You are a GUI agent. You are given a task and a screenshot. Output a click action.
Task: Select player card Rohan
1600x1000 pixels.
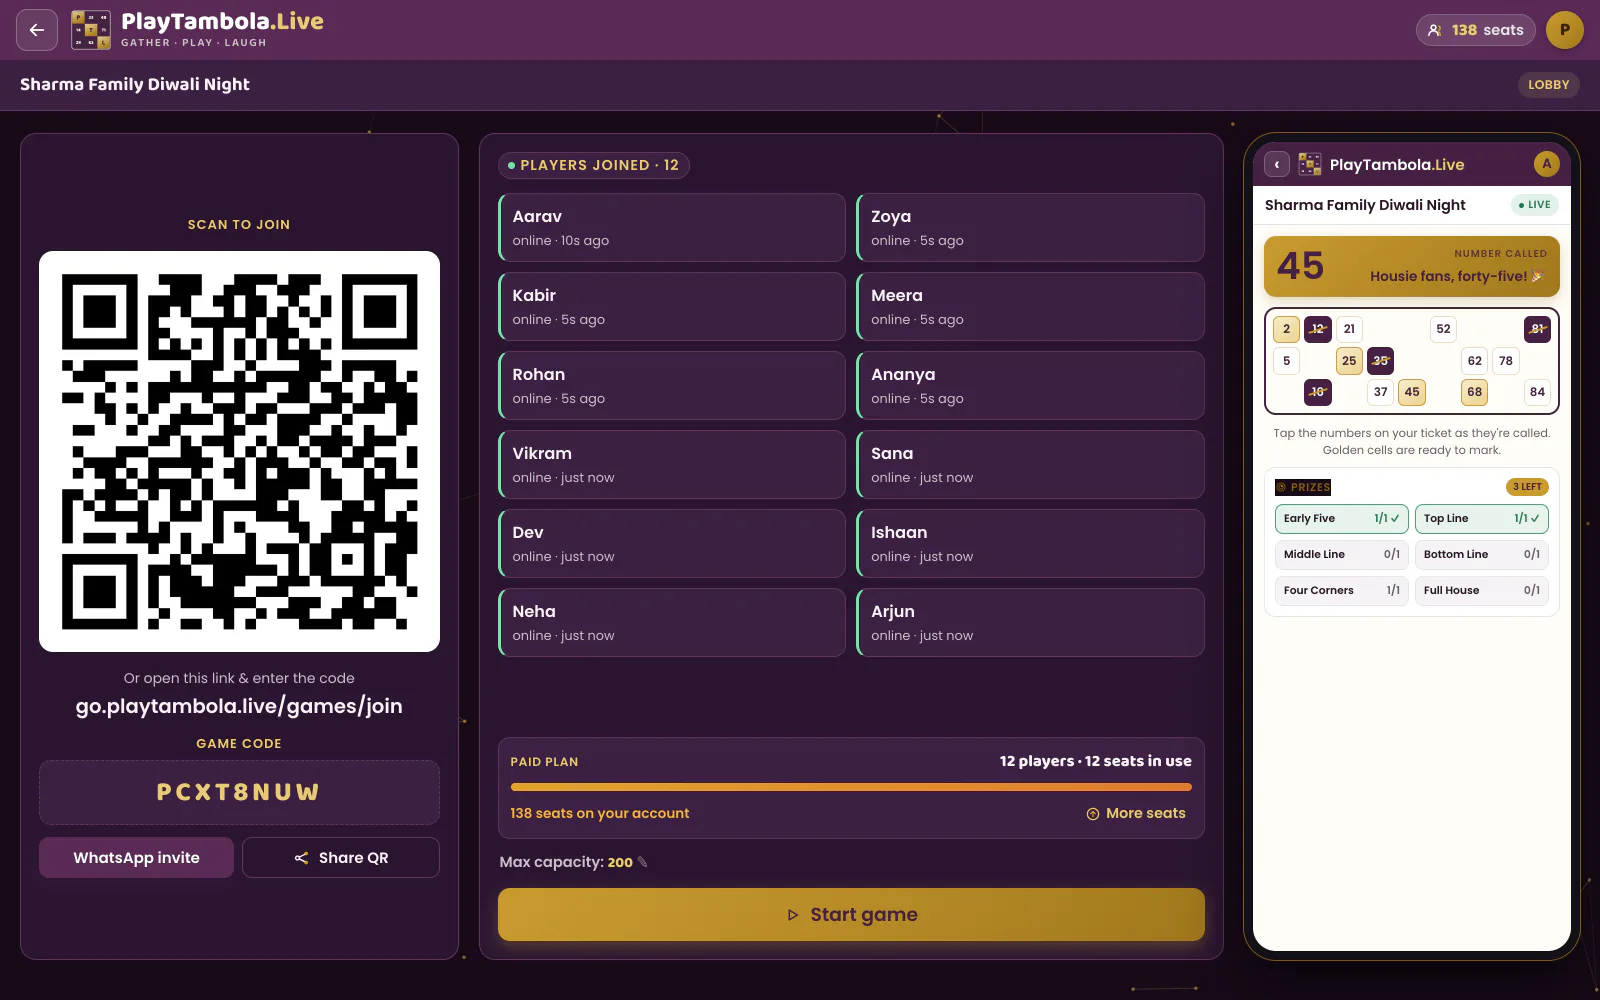point(672,386)
